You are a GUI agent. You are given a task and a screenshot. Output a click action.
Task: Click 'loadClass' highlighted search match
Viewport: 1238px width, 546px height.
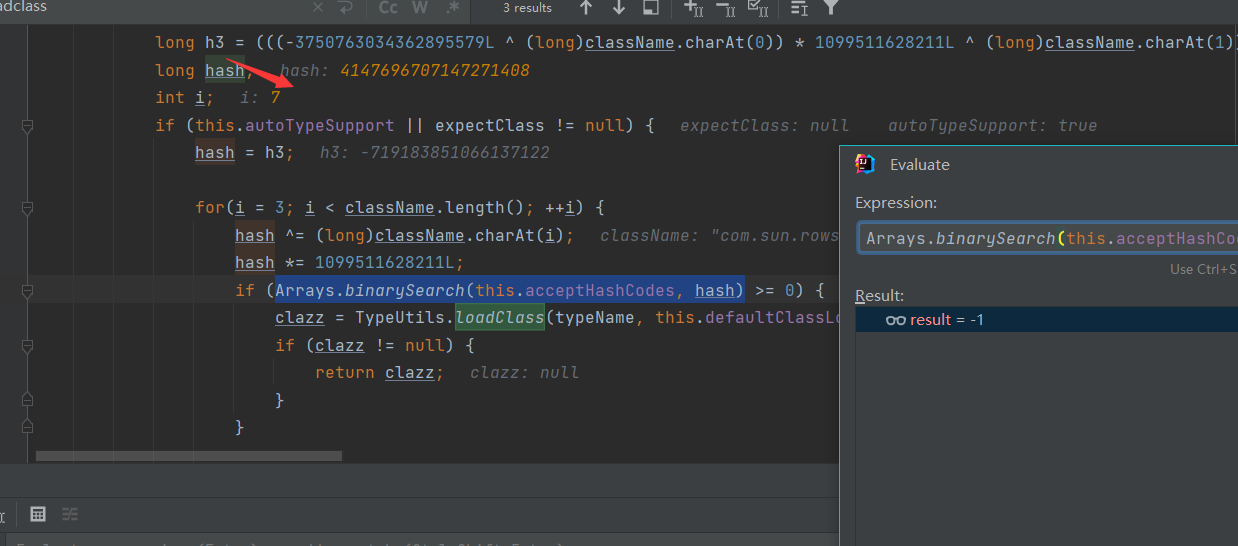(x=500, y=318)
